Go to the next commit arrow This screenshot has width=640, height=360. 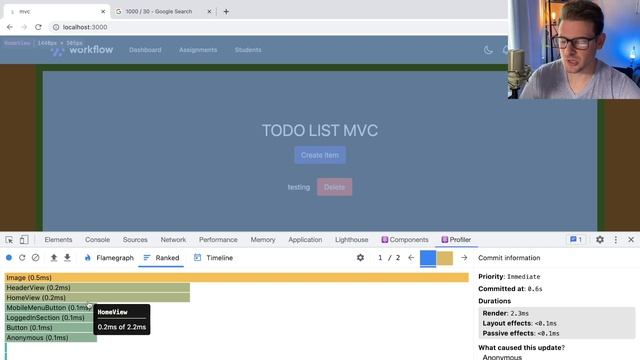[x=464, y=258]
